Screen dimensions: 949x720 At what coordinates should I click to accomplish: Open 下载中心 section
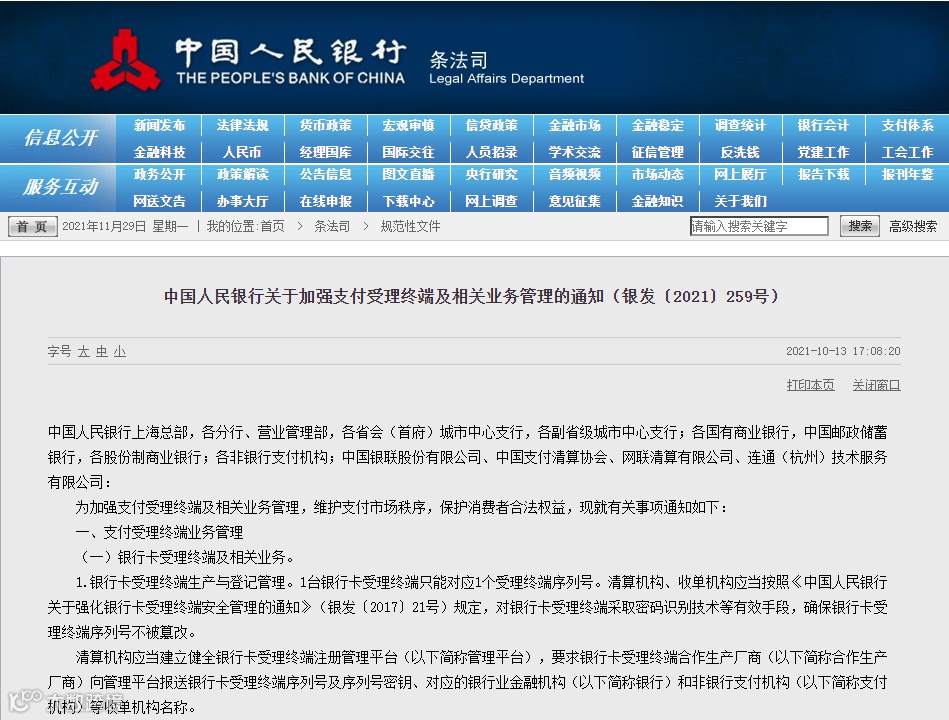click(x=408, y=201)
